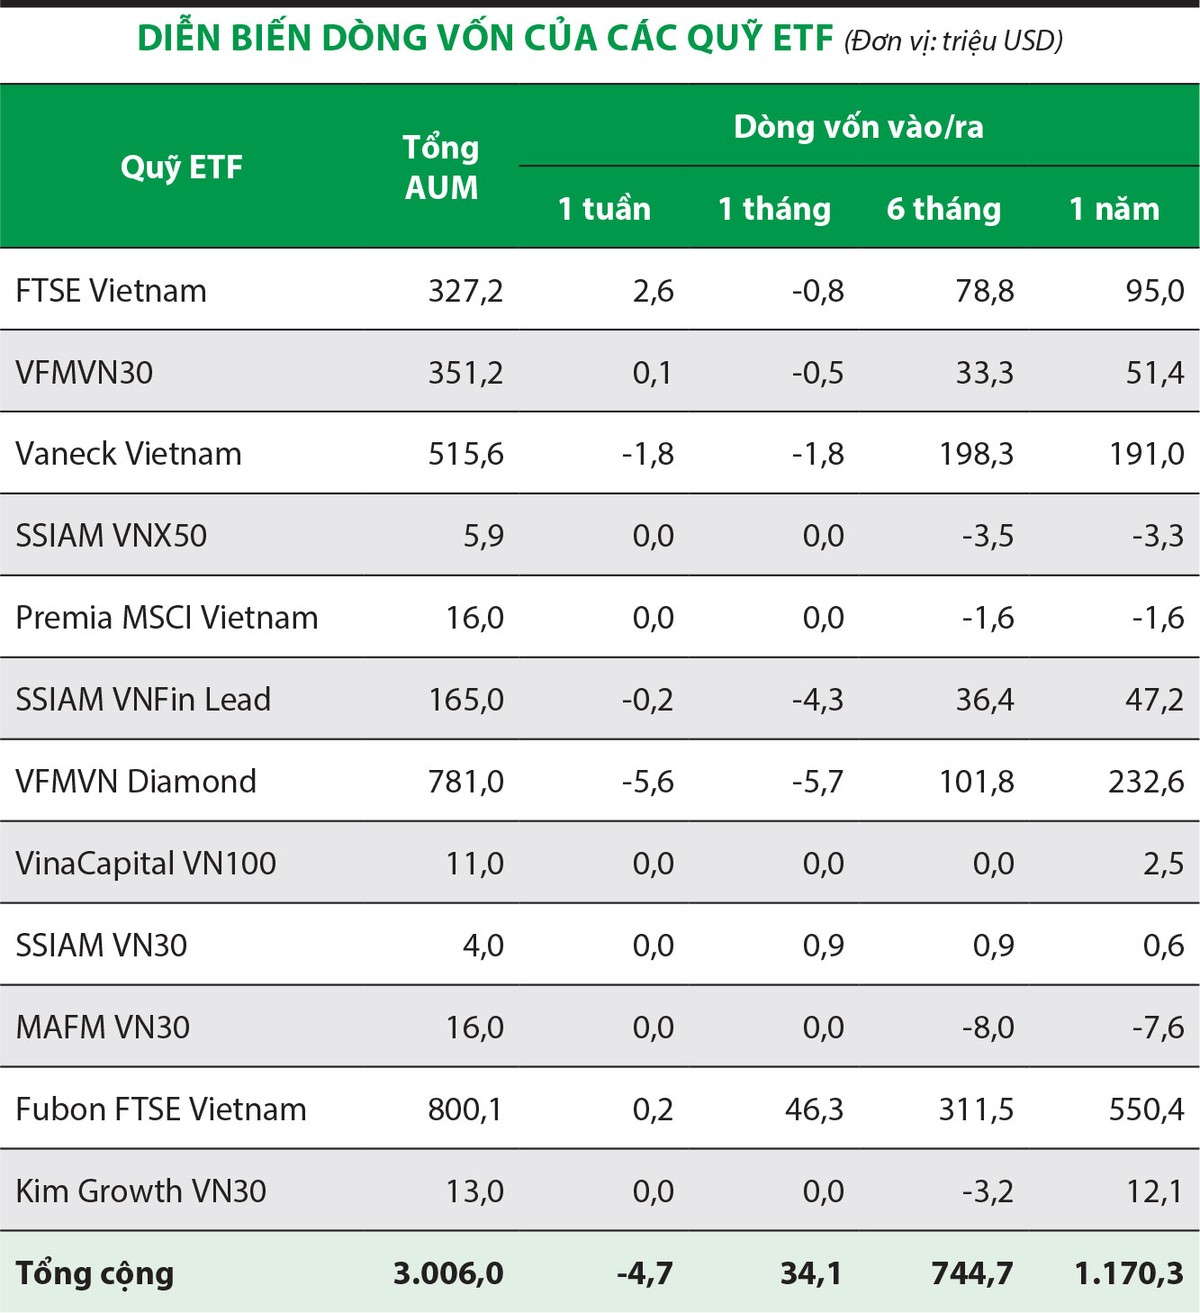Select the '1 tuần' column header
This screenshot has width=1200, height=1313.
tap(604, 208)
